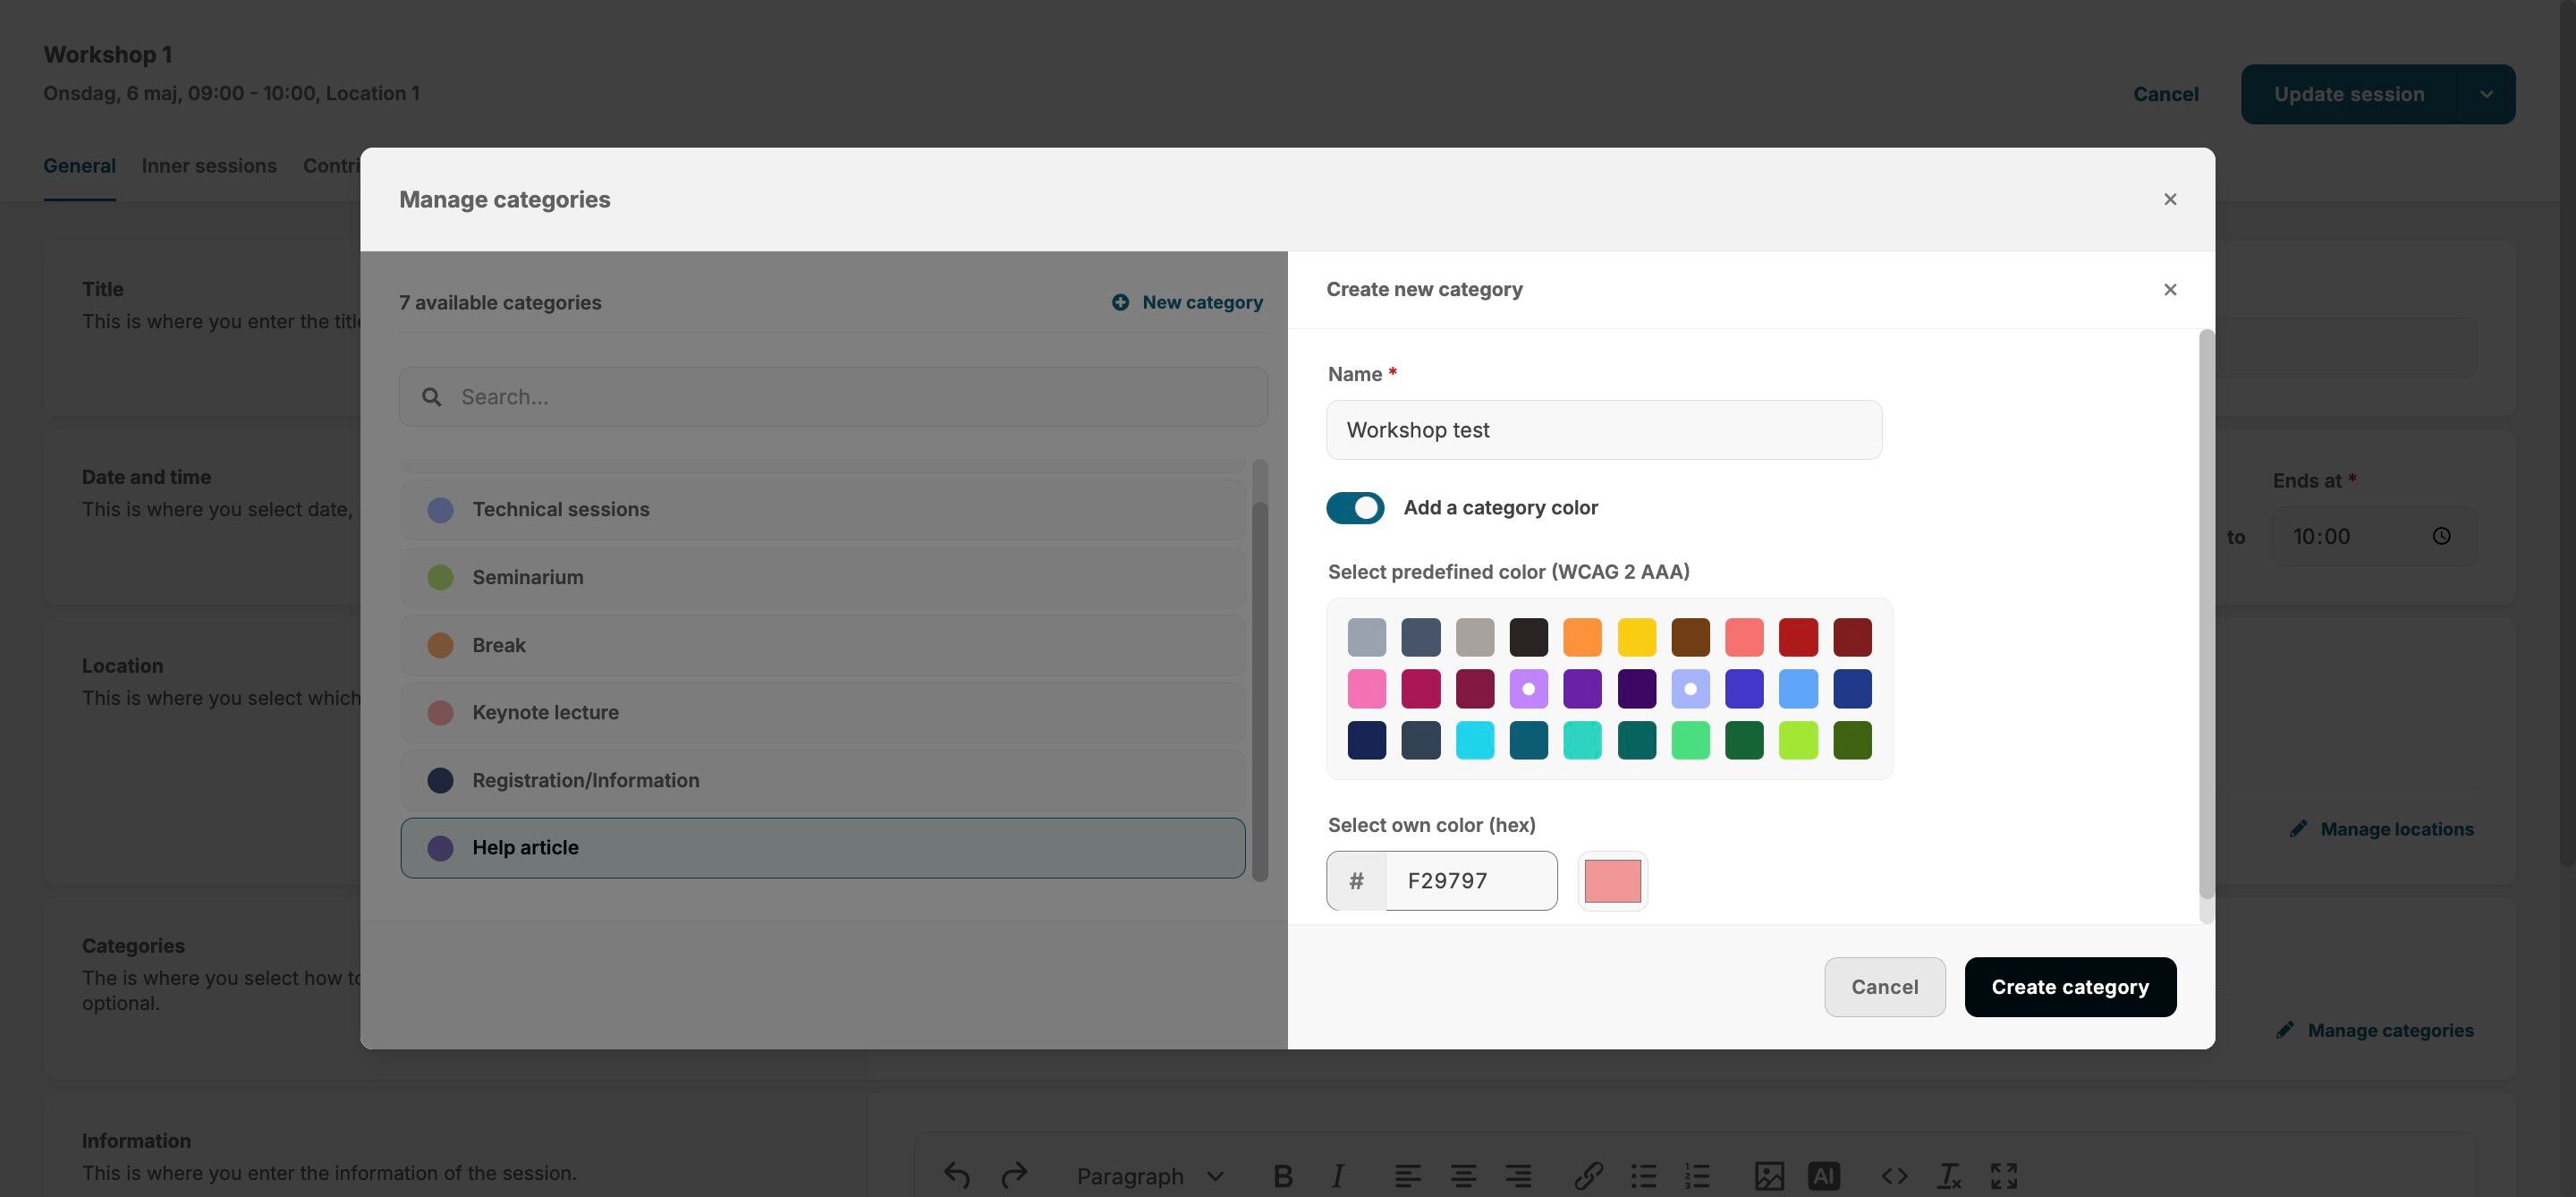Open fullscreen mode icon in editor toolbar

pos(2003,1176)
